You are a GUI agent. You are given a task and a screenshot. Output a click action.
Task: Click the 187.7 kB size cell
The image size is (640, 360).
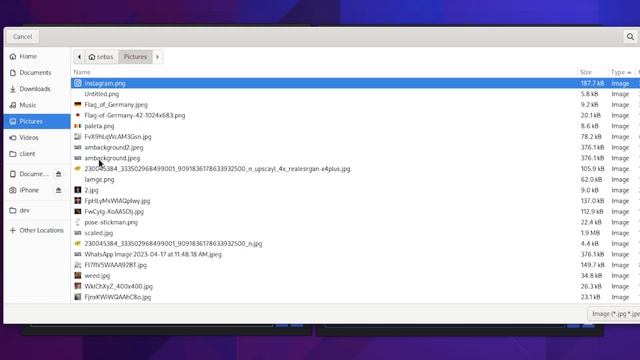(x=592, y=83)
